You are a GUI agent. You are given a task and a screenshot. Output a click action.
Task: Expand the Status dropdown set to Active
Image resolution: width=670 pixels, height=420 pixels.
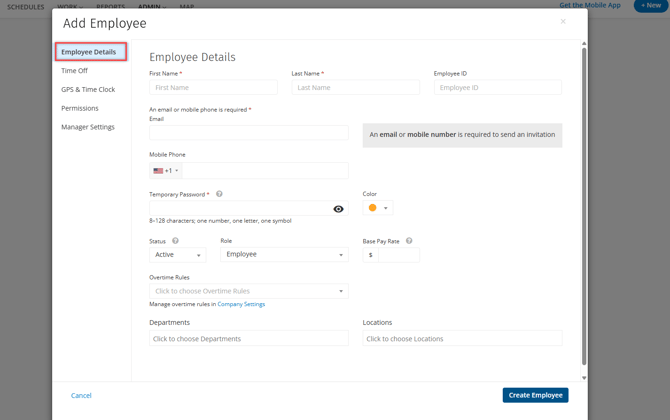178,255
